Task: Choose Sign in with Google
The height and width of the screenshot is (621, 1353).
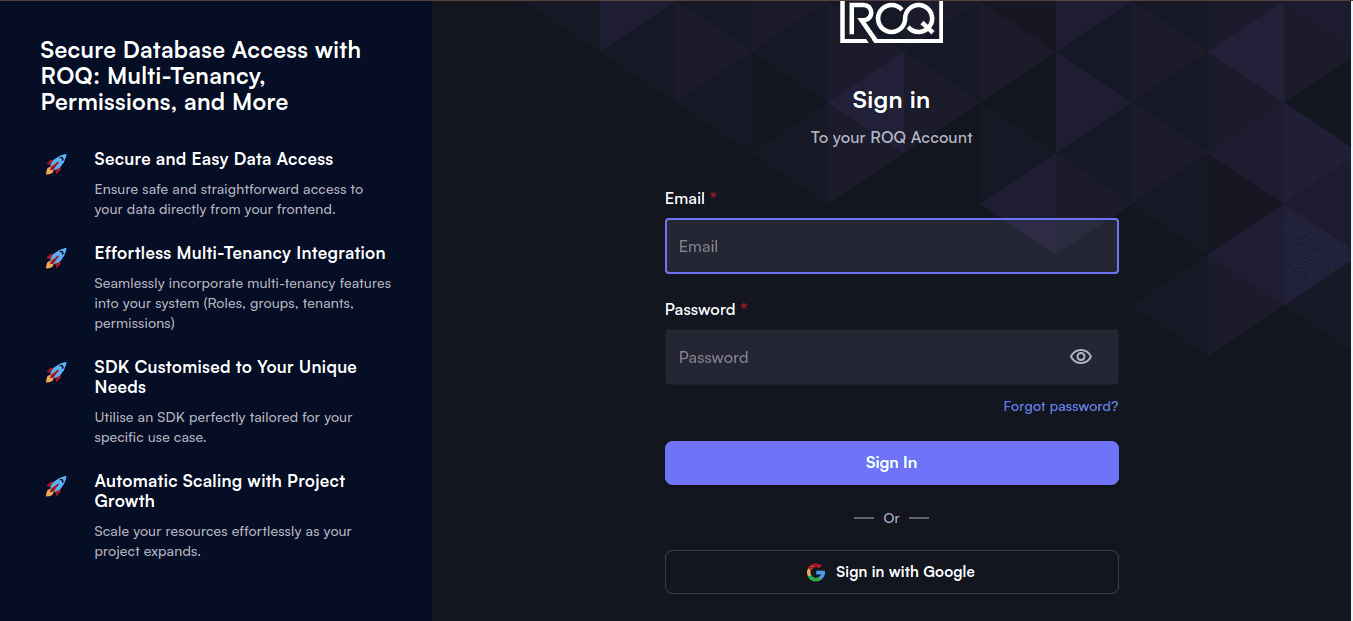Action: point(891,572)
